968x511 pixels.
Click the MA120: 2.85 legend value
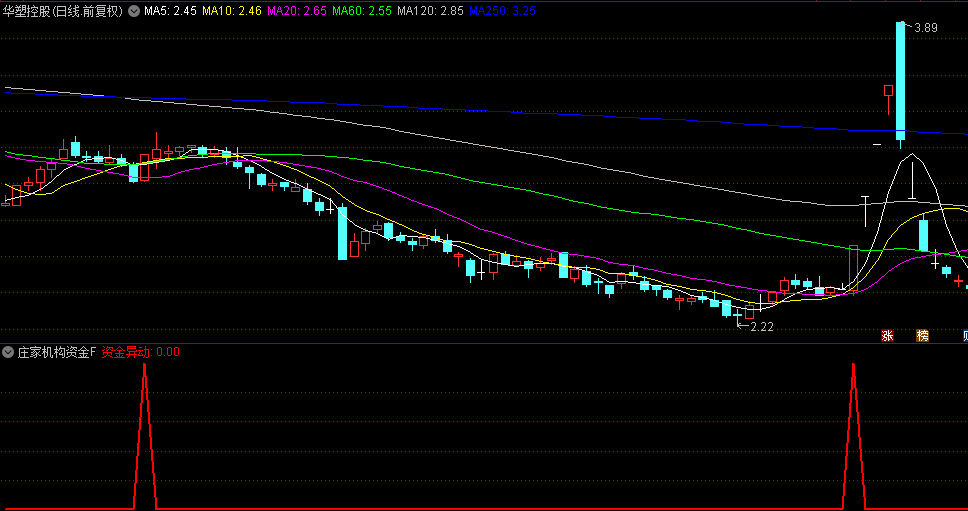tap(430, 10)
